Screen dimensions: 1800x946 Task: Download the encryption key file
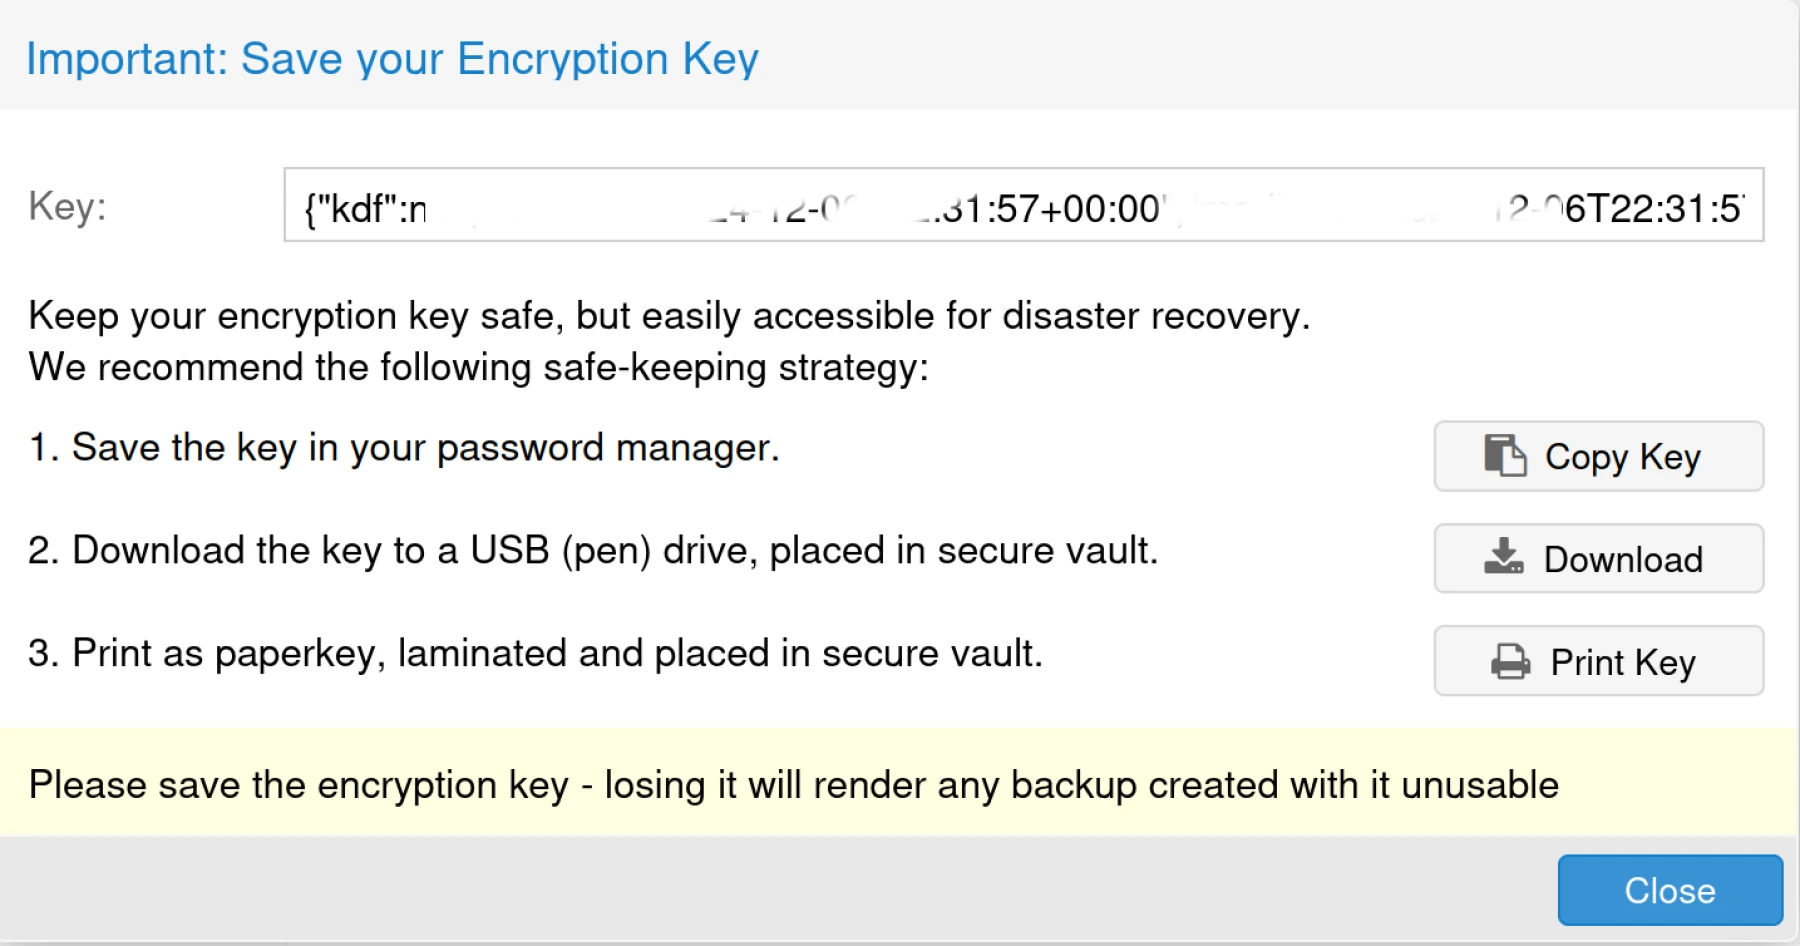[x=1597, y=559]
